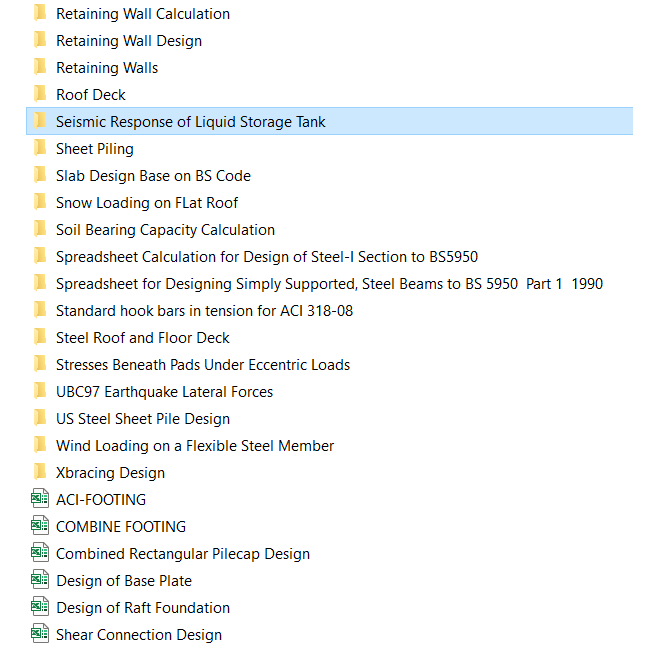Select Slab Design Base on BS Code folder
Viewport: 652px width, 652px height.
coord(153,176)
